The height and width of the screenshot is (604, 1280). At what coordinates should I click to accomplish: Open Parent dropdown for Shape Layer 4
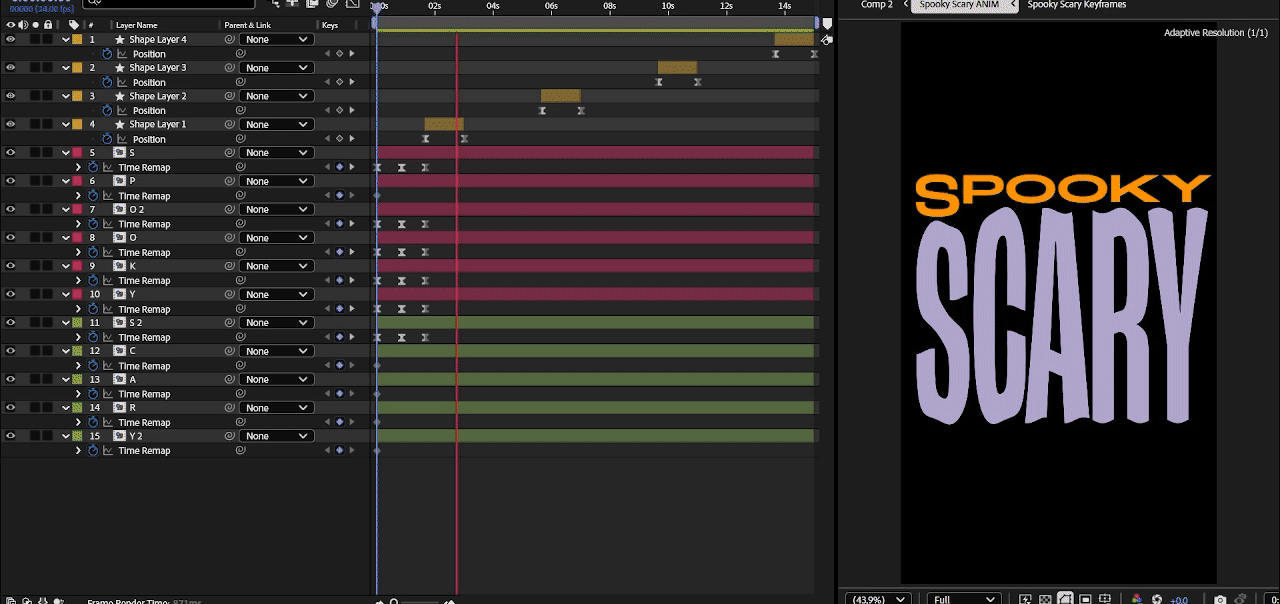click(x=276, y=40)
